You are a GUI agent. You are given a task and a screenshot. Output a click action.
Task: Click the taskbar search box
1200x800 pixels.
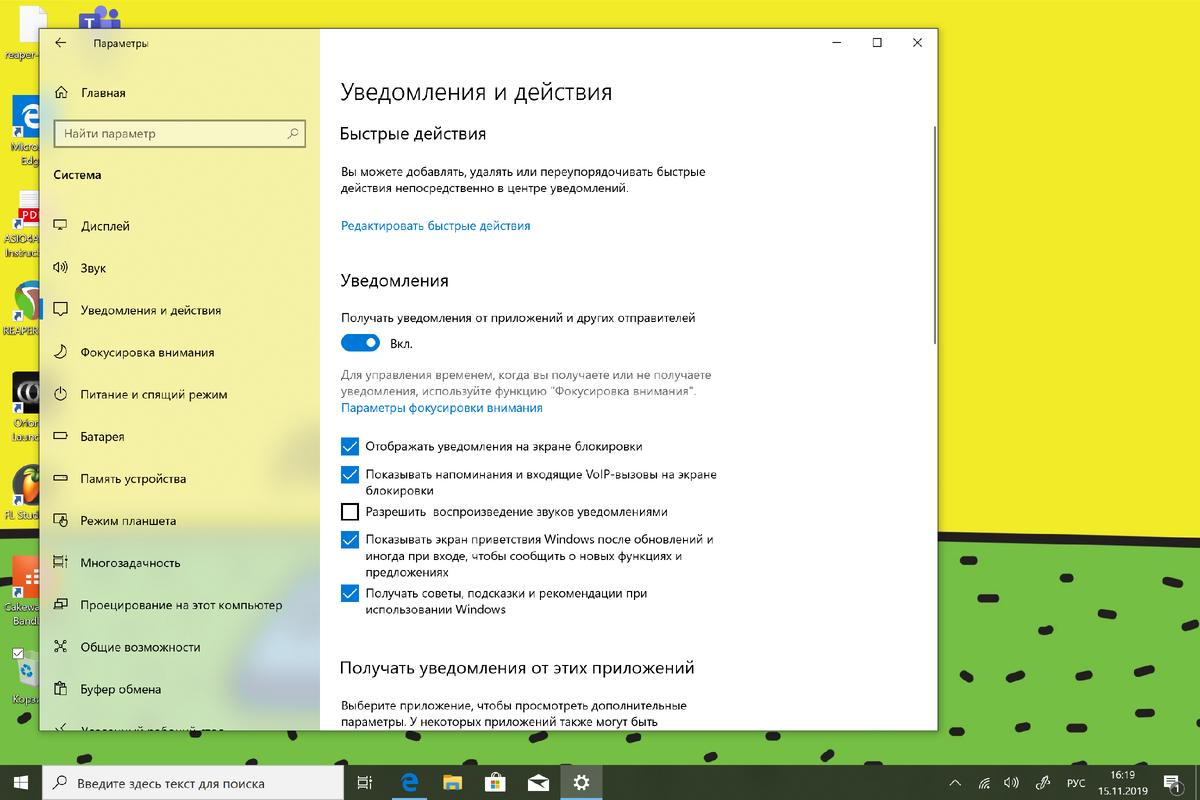click(x=195, y=783)
